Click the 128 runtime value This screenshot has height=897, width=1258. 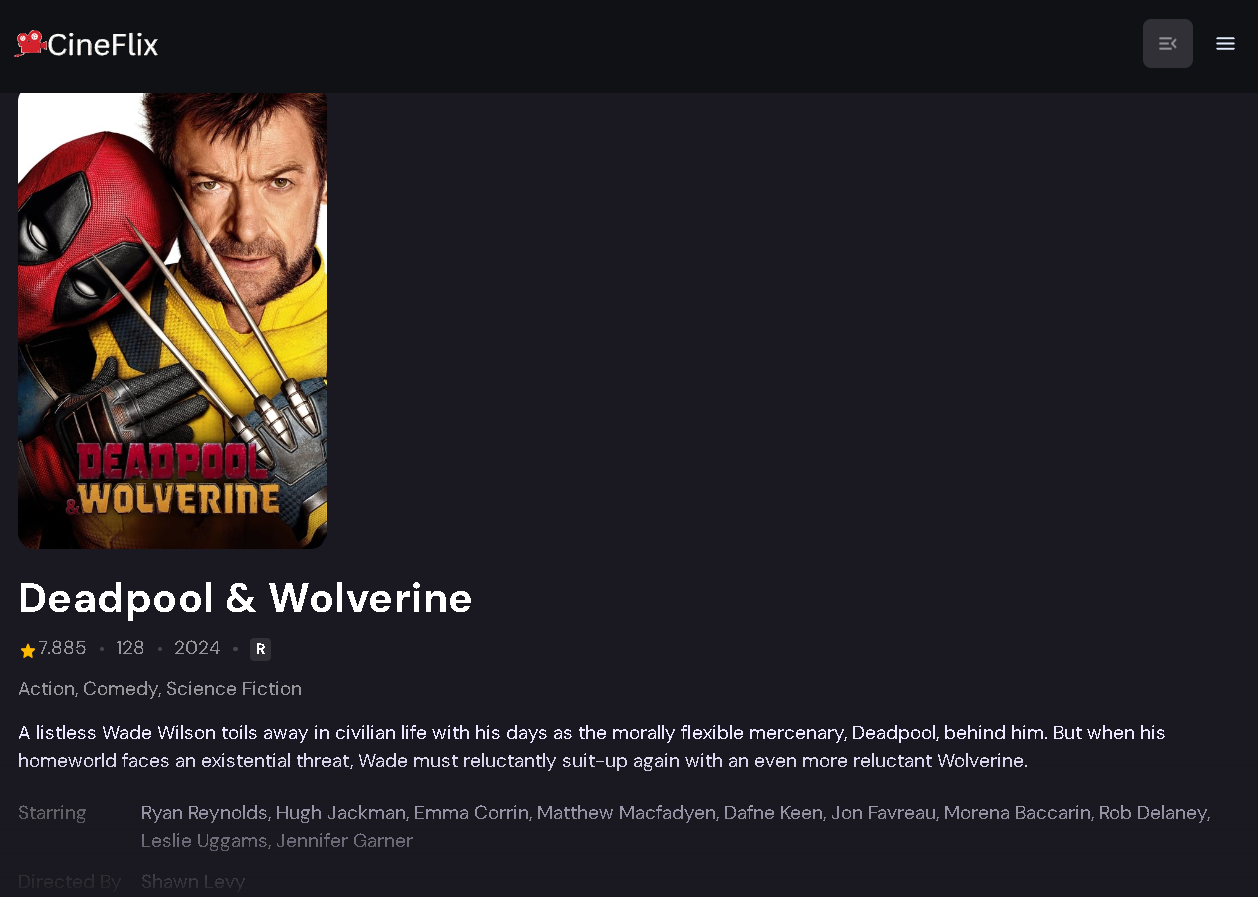pyautogui.click(x=130, y=648)
